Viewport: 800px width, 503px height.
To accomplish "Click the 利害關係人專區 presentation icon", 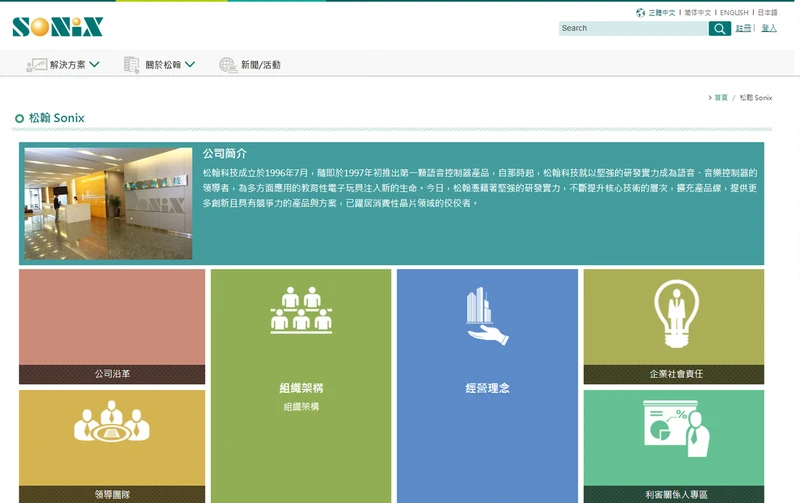I will coord(676,429).
